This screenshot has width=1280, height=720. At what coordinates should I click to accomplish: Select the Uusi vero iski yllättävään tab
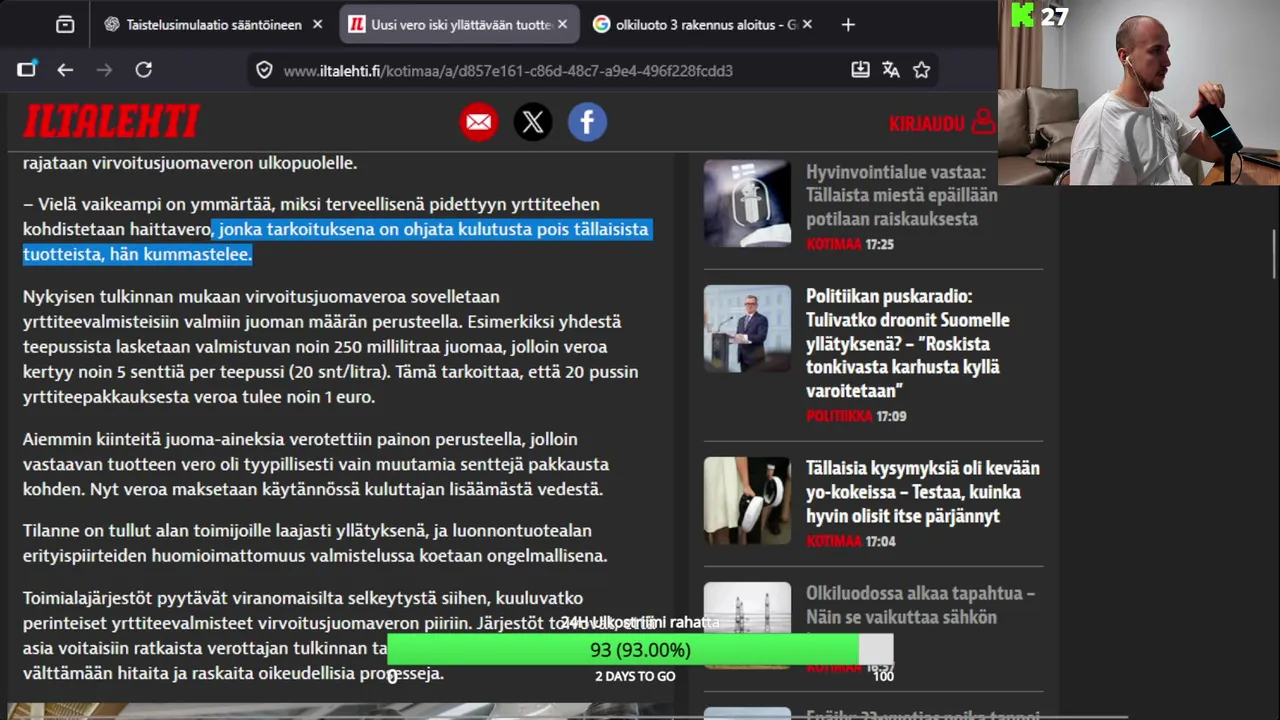[x=460, y=24]
